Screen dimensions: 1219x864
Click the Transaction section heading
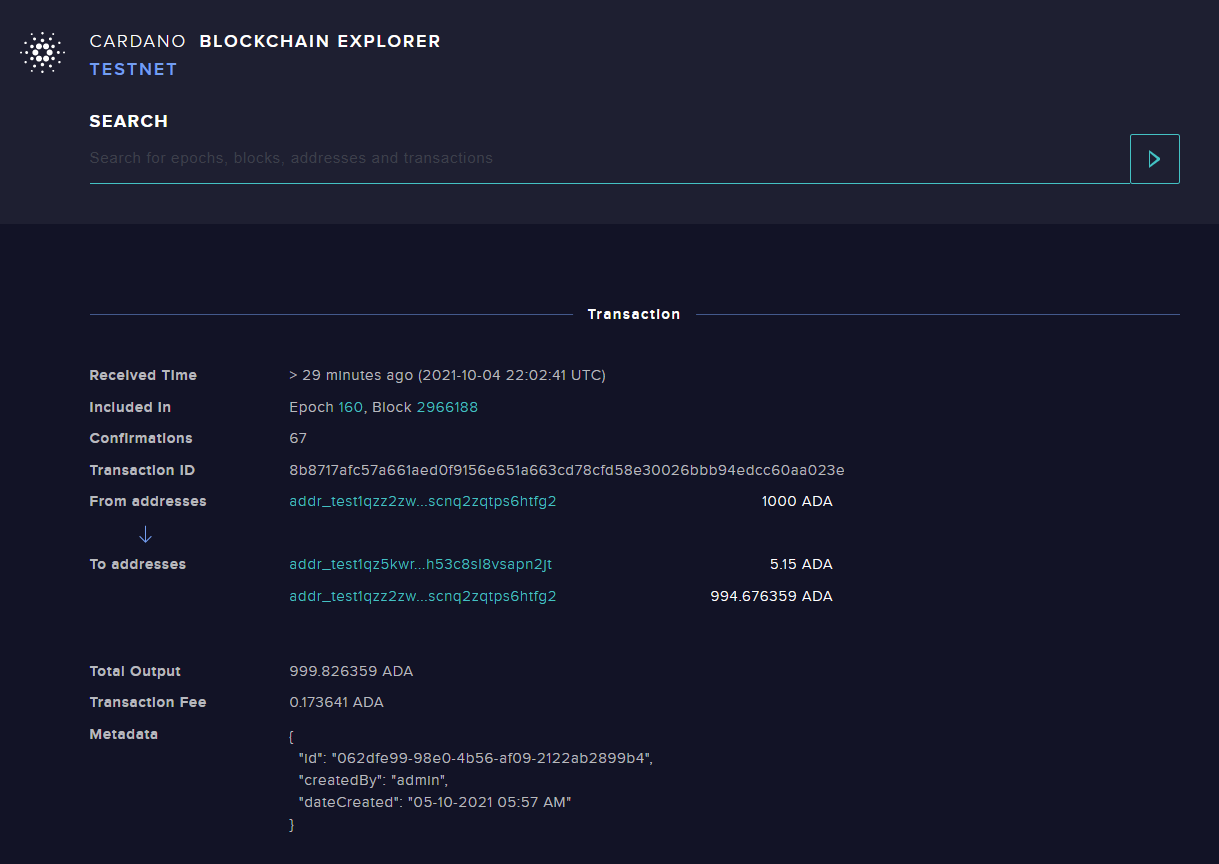pyautogui.click(x=634, y=314)
